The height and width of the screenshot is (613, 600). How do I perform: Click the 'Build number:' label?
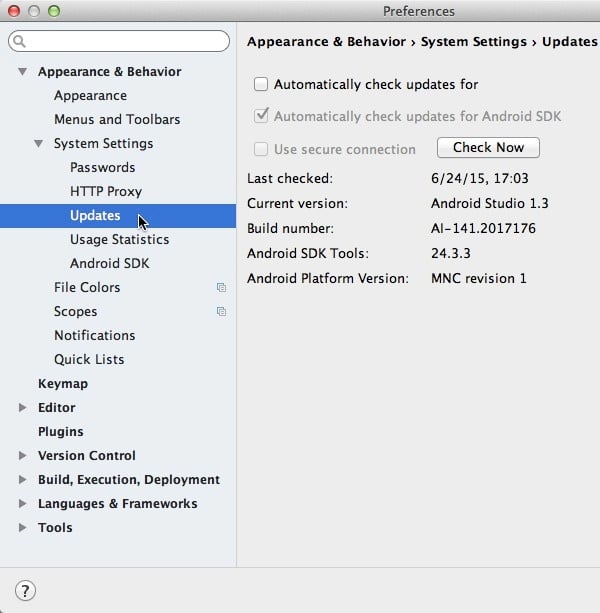[290, 228]
